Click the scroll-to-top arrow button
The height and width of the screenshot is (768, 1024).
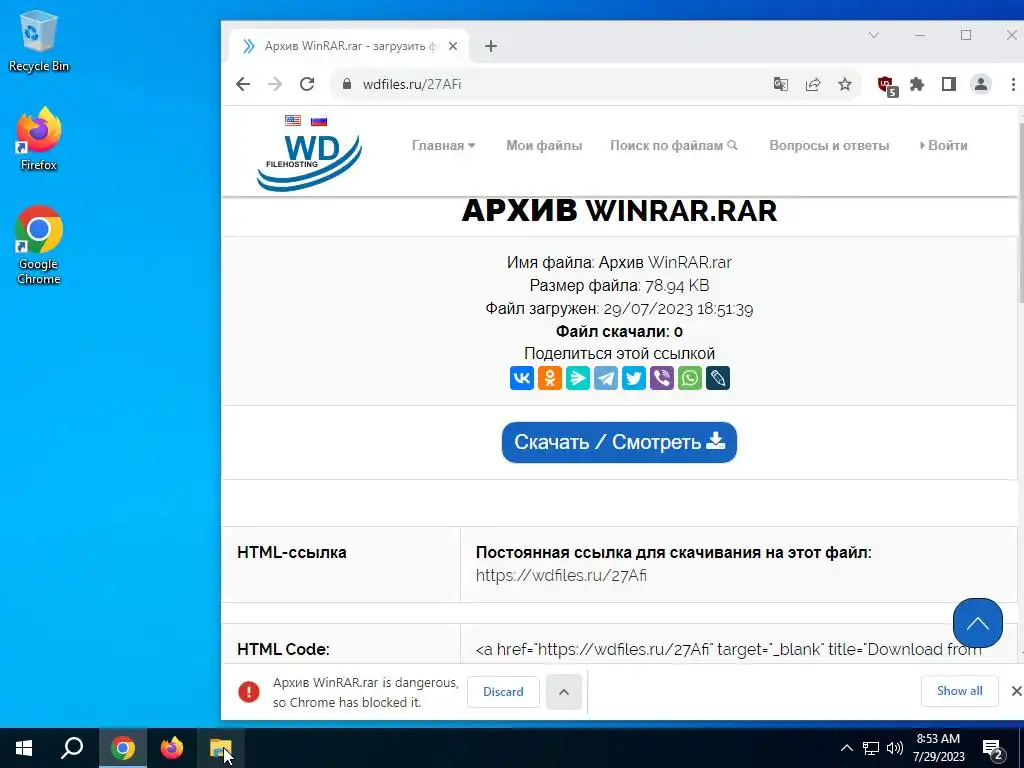coord(978,623)
